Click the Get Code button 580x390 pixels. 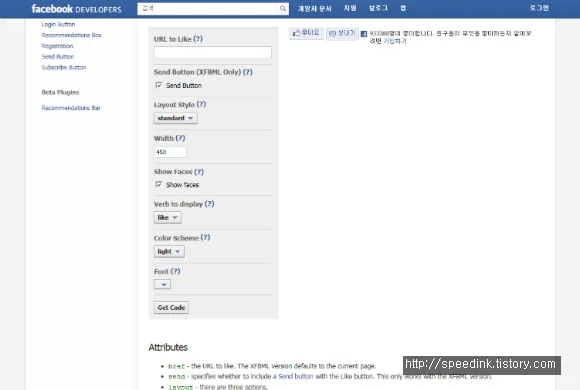[x=171, y=307]
